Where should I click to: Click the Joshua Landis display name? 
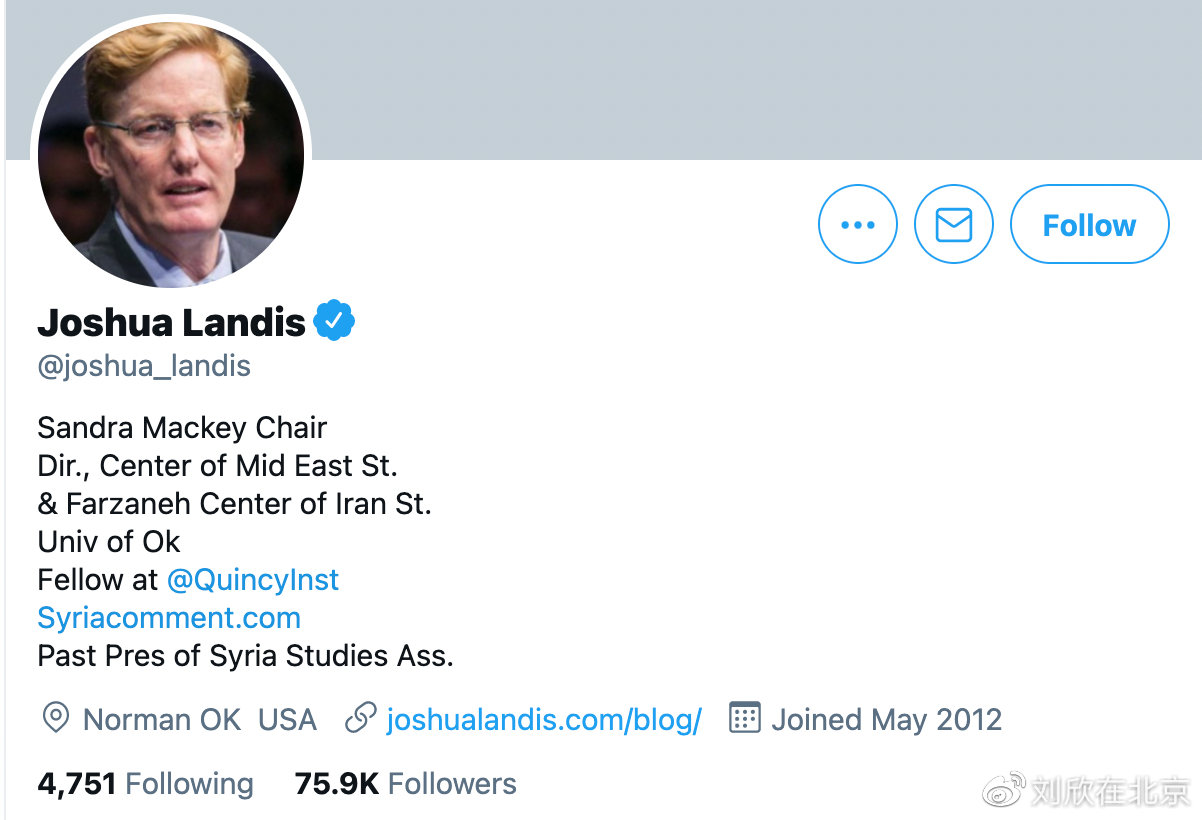pos(171,322)
